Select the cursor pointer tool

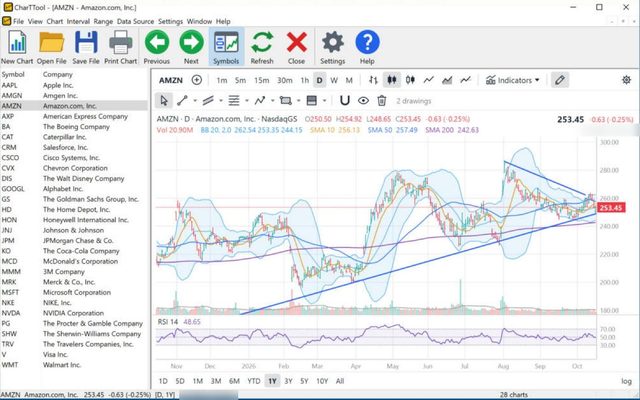point(164,100)
